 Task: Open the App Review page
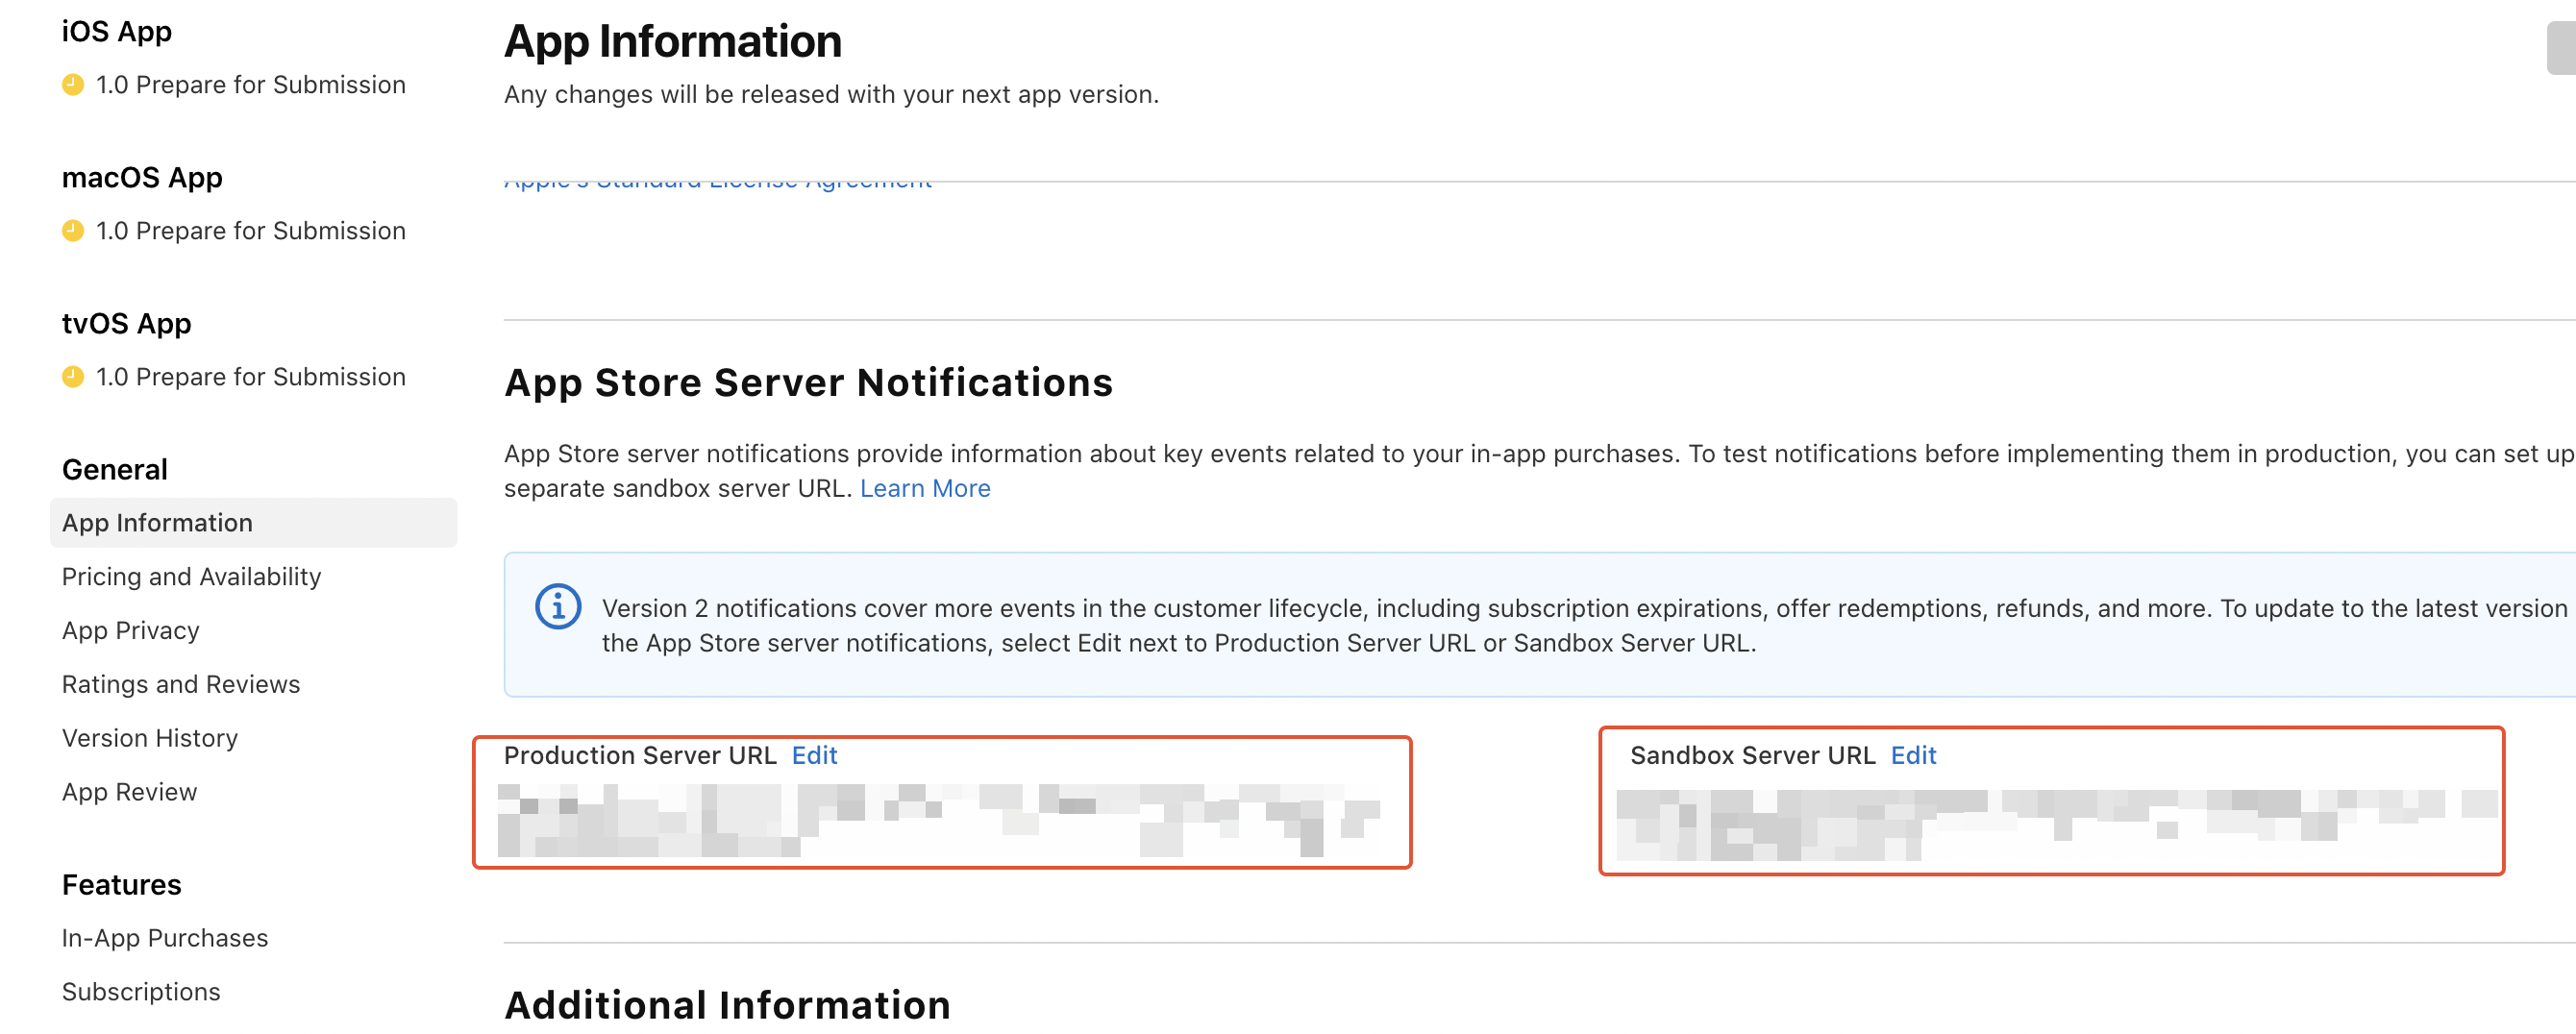coord(129,793)
